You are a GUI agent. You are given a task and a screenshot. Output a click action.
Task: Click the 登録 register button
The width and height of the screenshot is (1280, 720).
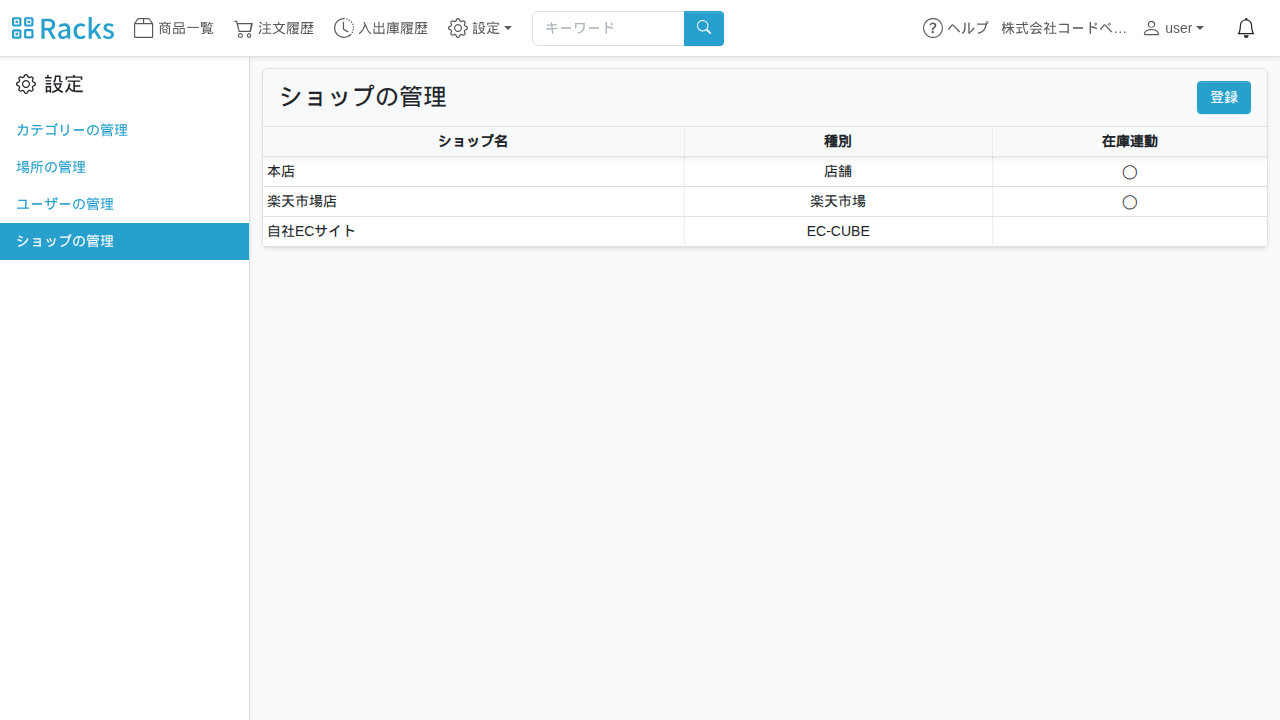click(1224, 97)
